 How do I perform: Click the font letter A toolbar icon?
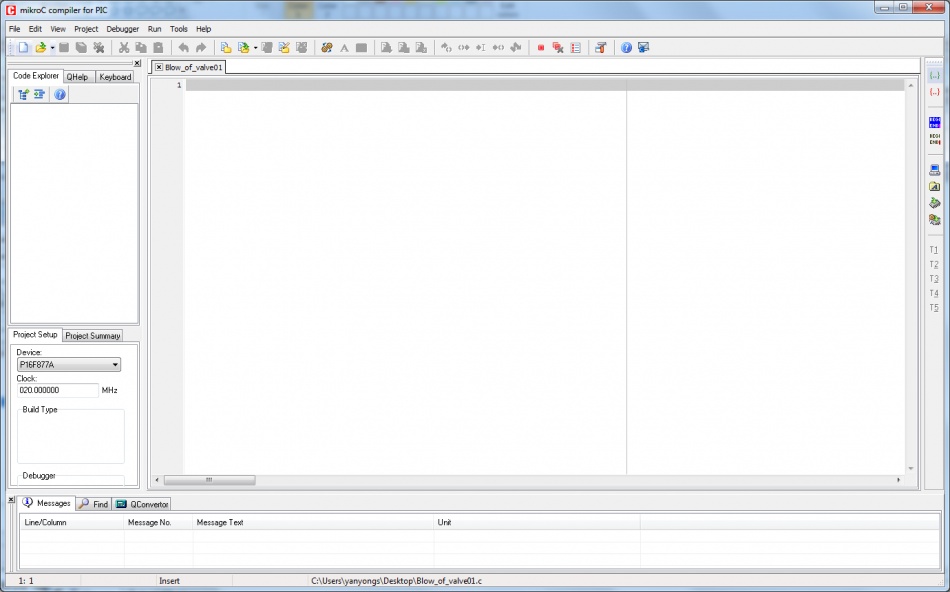point(344,47)
